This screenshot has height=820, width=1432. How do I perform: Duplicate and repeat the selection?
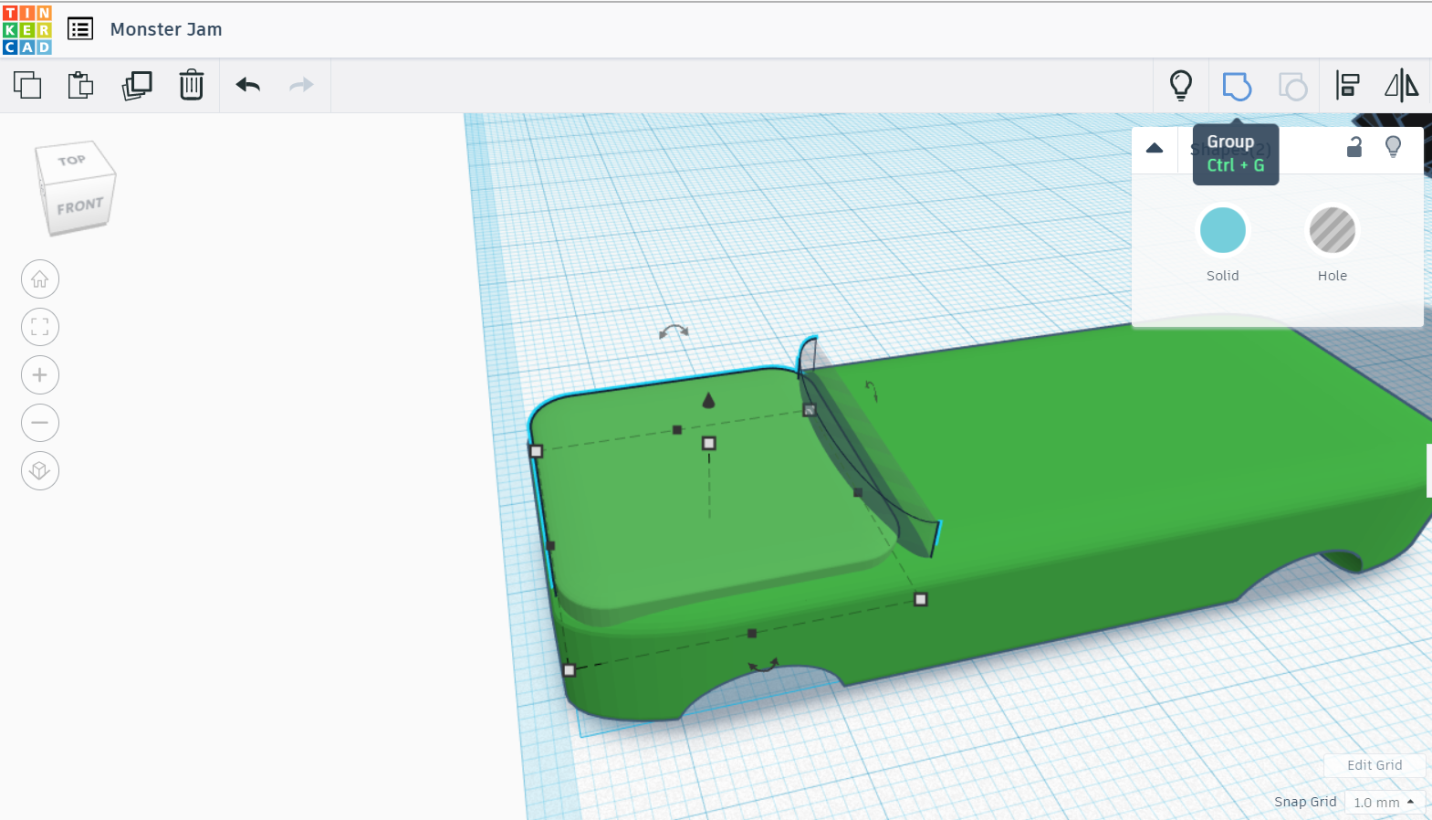pos(136,85)
